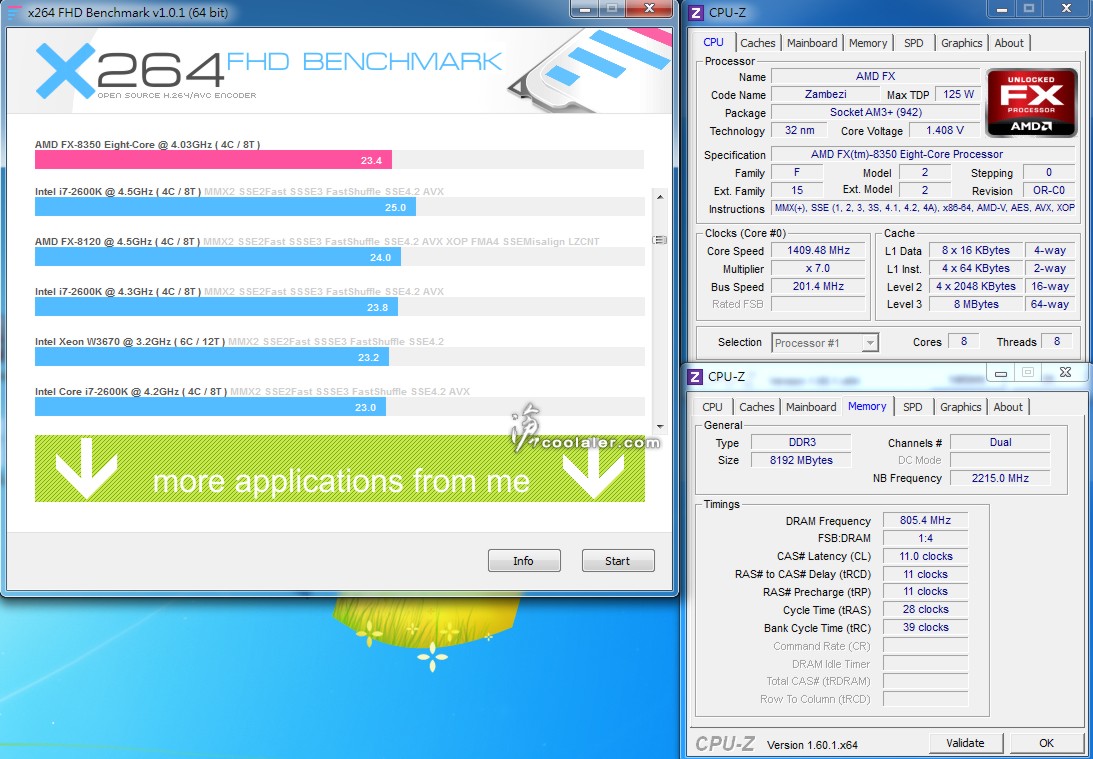Click the Validate button in CPU-Z
This screenshot has height=759, width=1093.
(965, 743)
